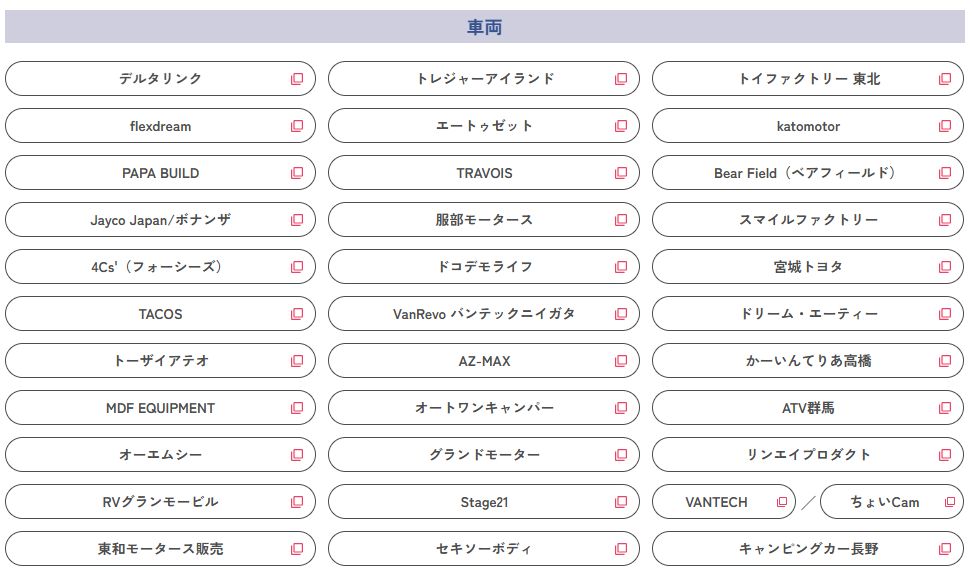Click the new-window icon next to TACOS

pos(297,314)
